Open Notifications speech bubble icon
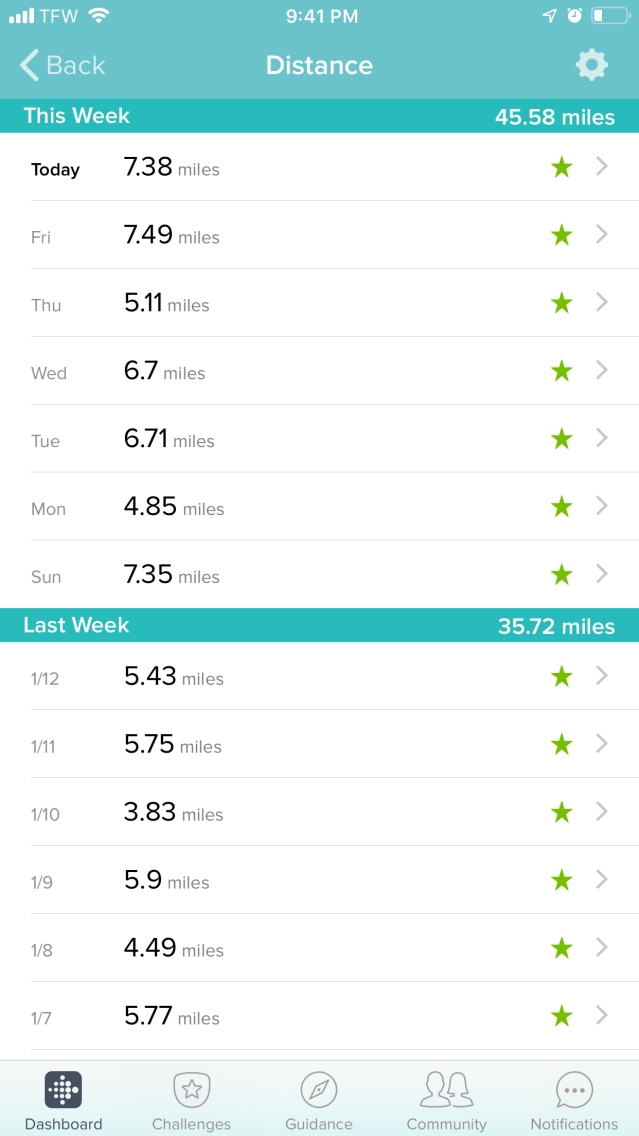The width and height of the screenshot is (639, 1136). point(574,1090)
